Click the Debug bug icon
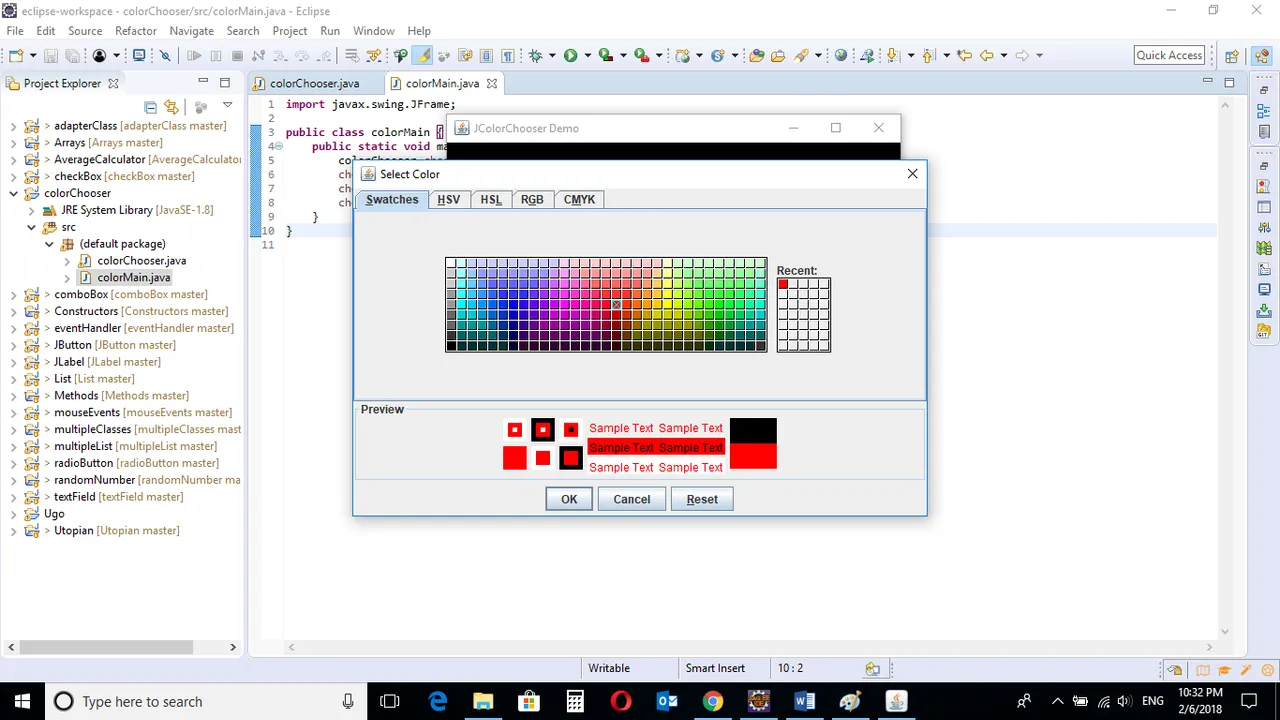 point(535,56)
